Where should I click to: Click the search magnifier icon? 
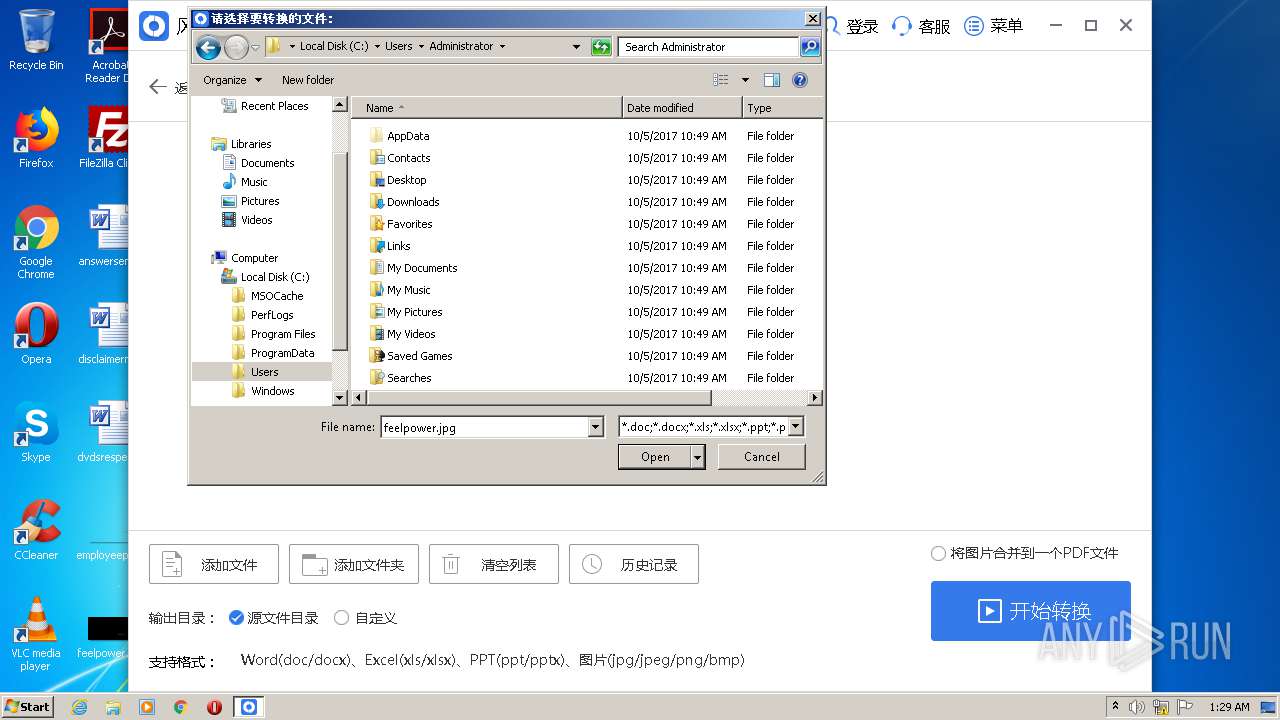pos(810,46)
